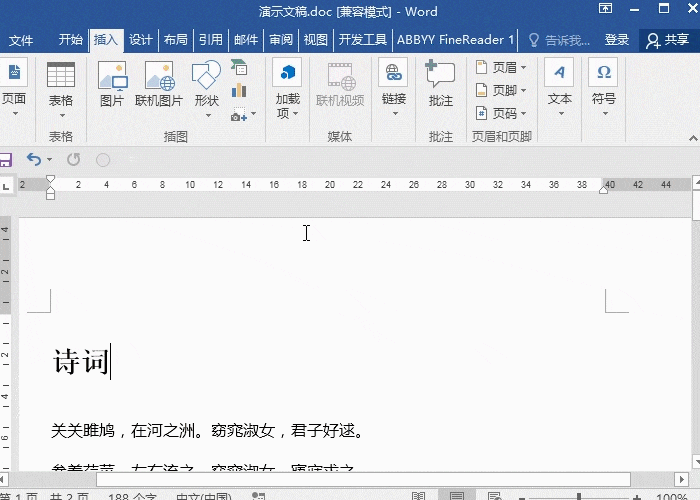Switch to the 引用 references tab
Viewport: 700px width, 500px height.
tap(211, 40)
